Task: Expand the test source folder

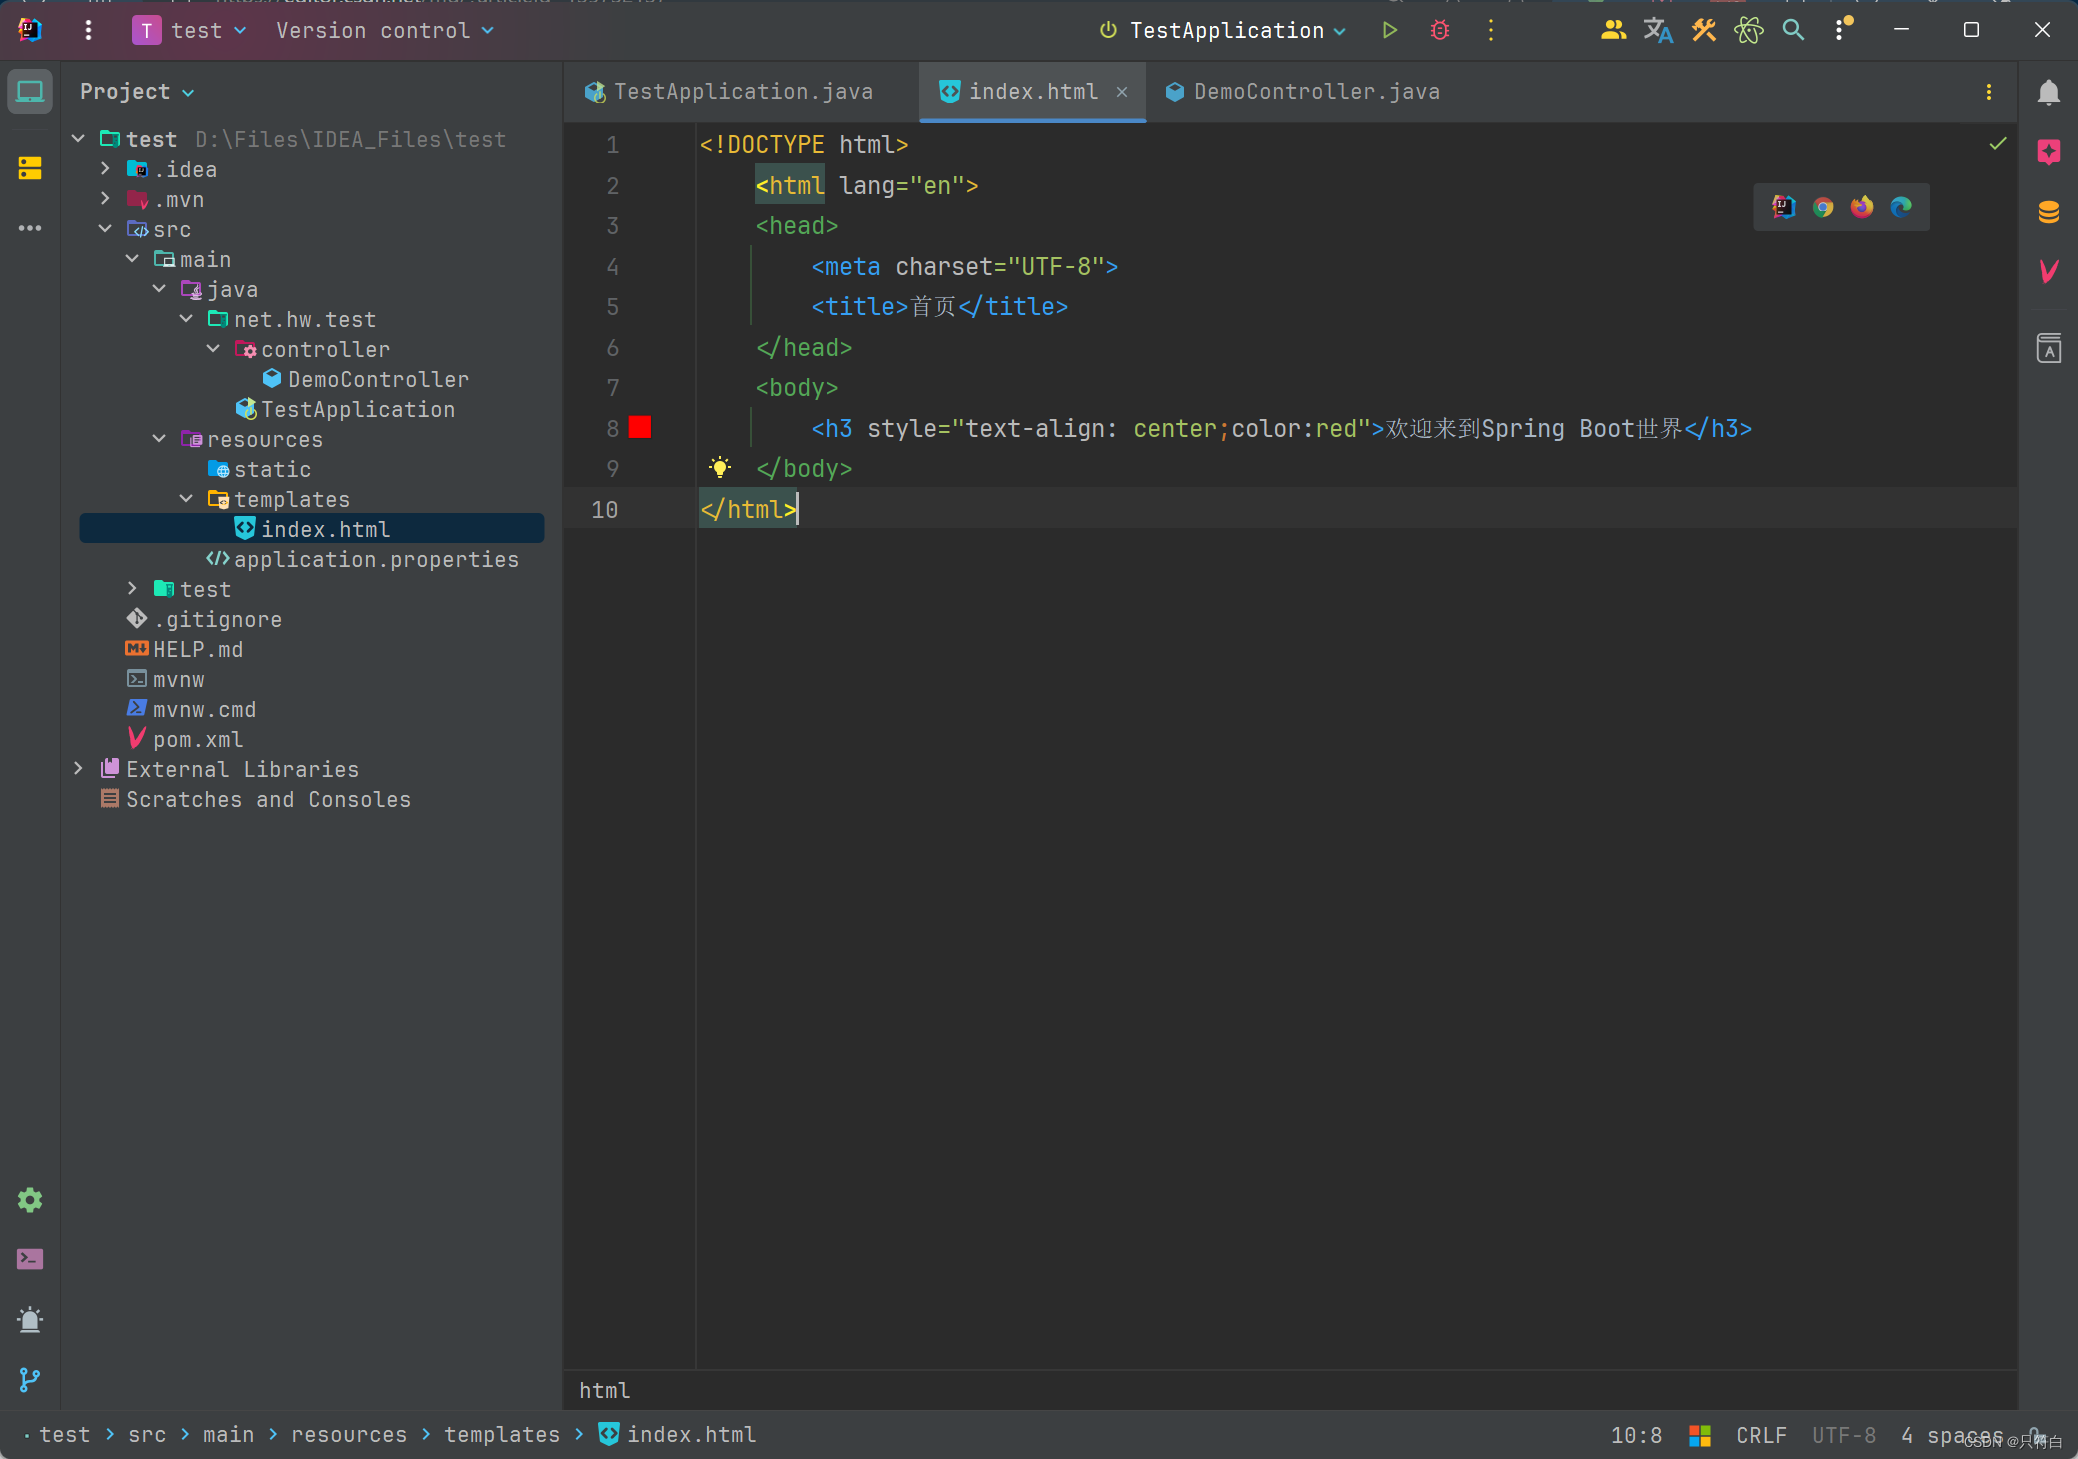Action: pos(132,589)
